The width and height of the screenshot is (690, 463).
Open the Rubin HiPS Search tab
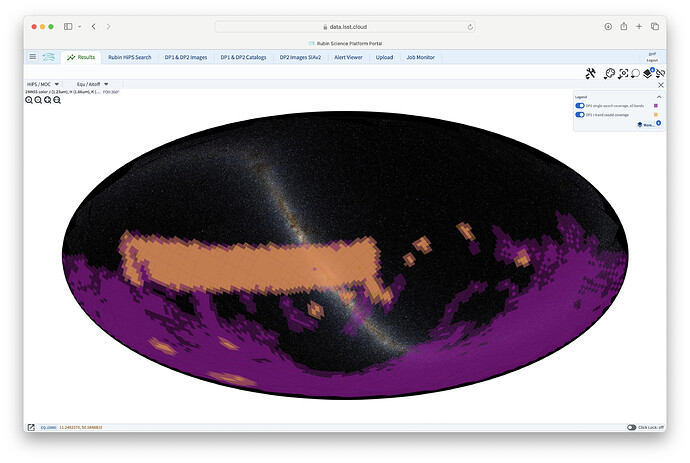pyautogui.click(x=130, y=57)
